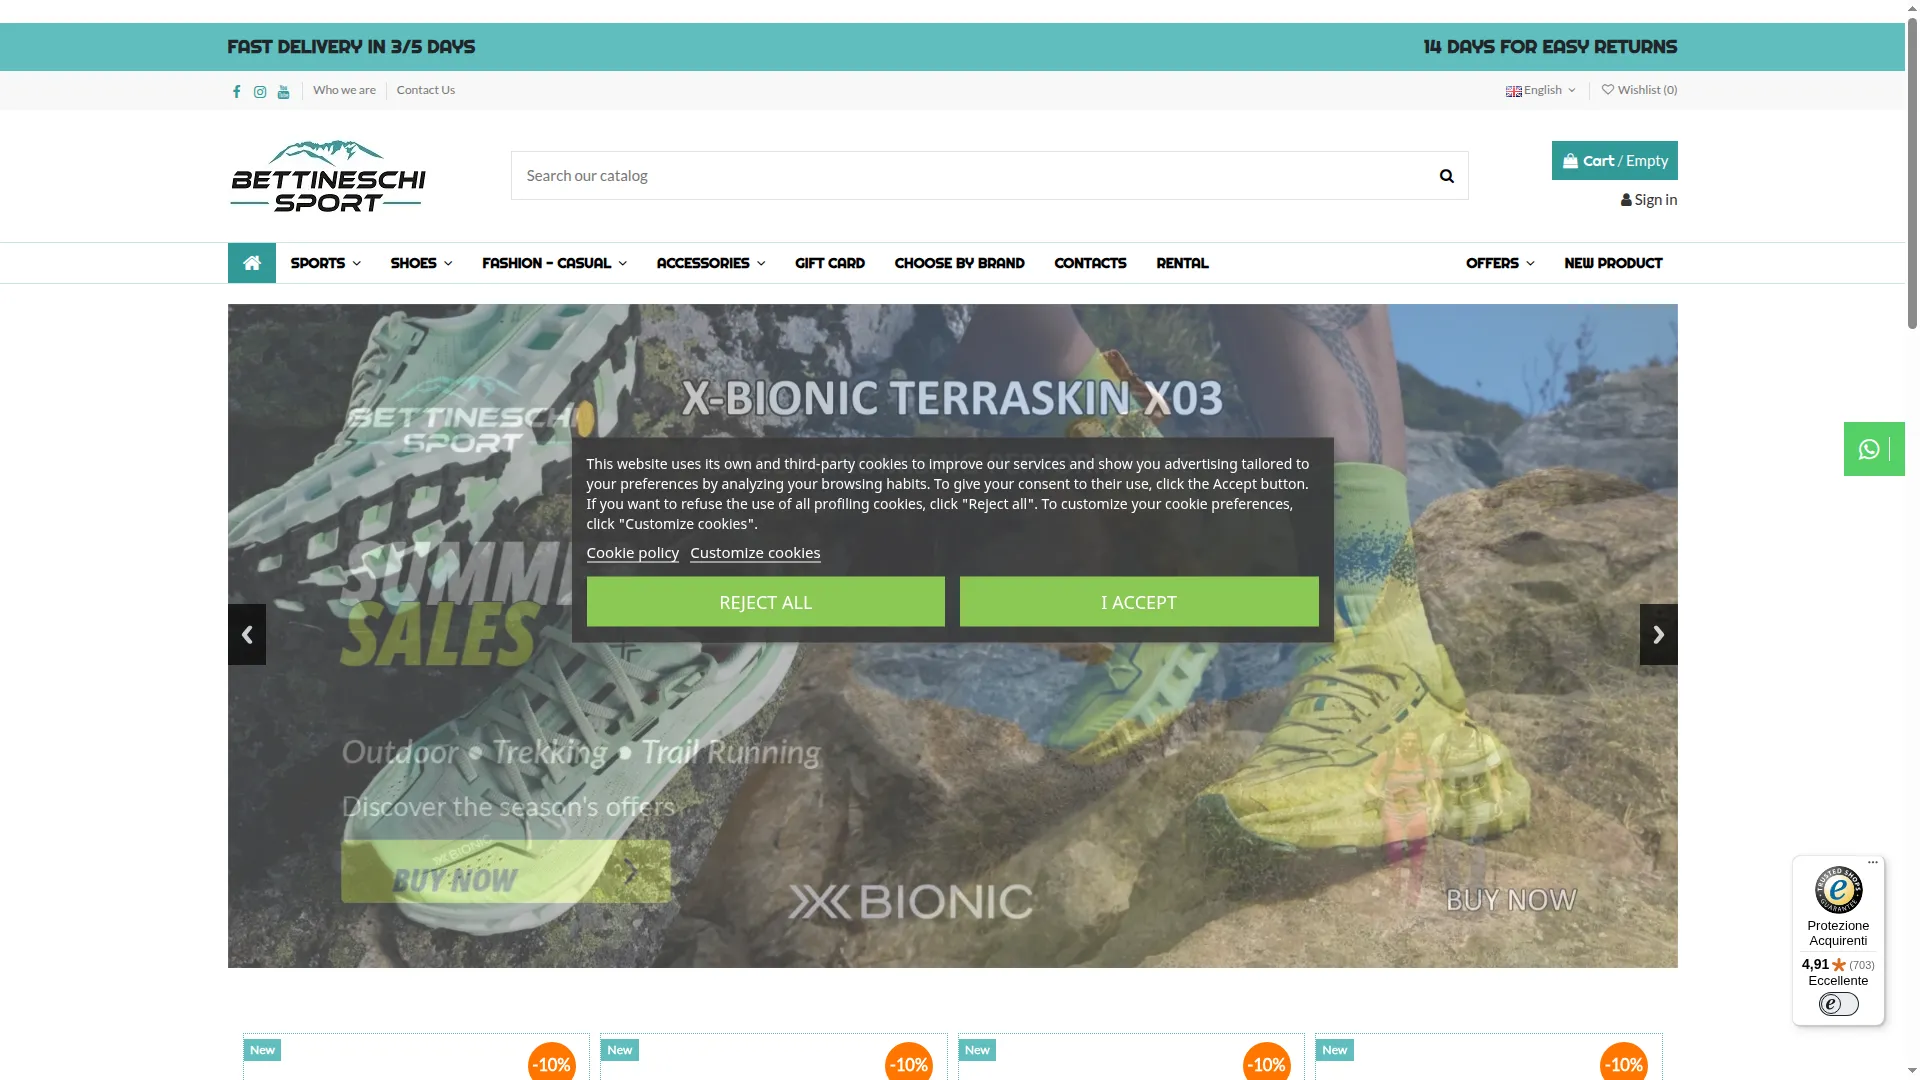This screenshot has height=1080, width=1920.
Task: Click the home icon in navigation
Action: (x=252, y=263)
